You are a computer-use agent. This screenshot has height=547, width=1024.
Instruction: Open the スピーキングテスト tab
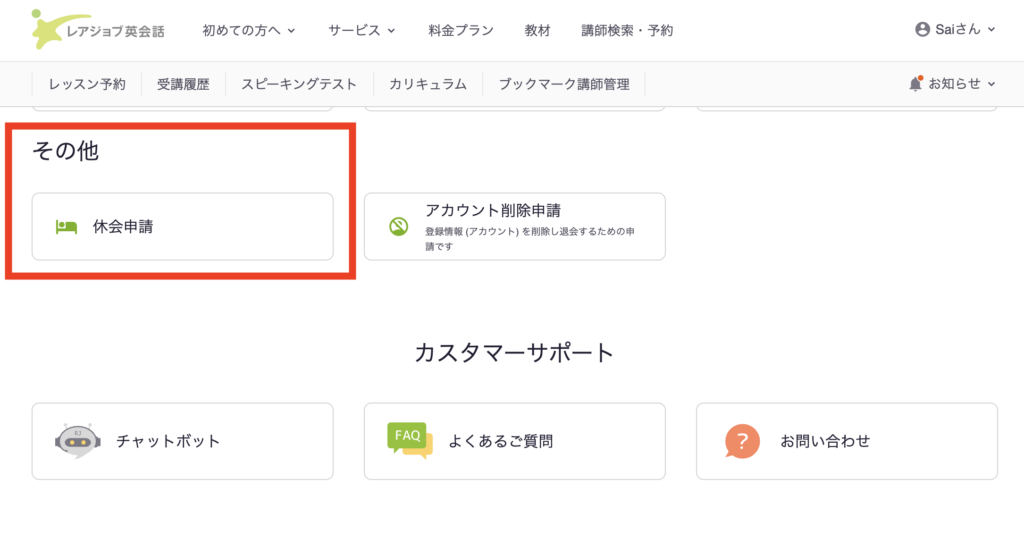pos(298,84)
